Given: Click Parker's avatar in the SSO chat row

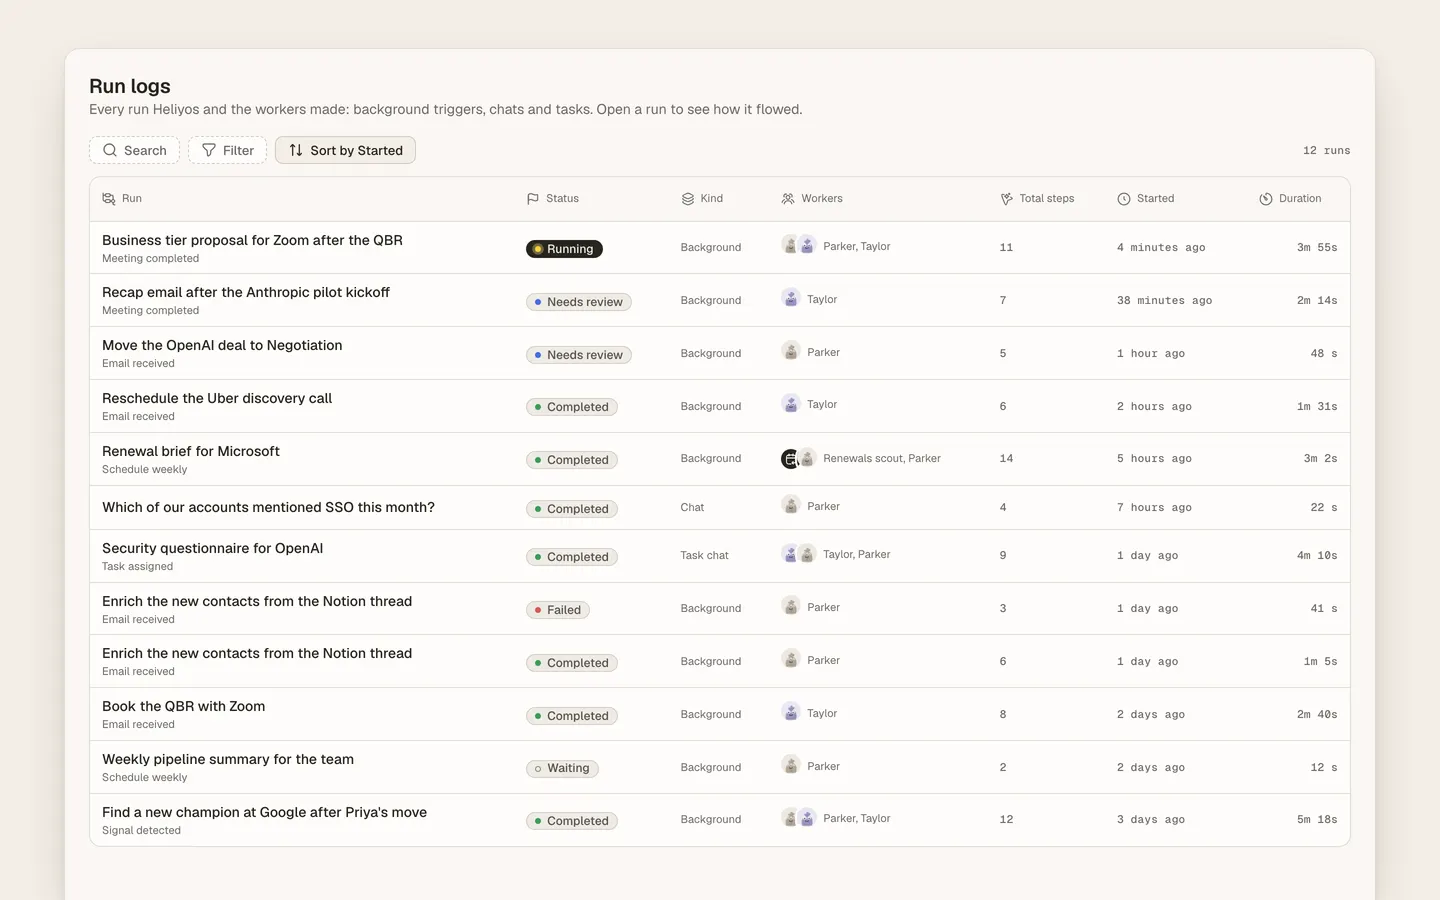Looking at the screenshot, I should pos(791,505).
